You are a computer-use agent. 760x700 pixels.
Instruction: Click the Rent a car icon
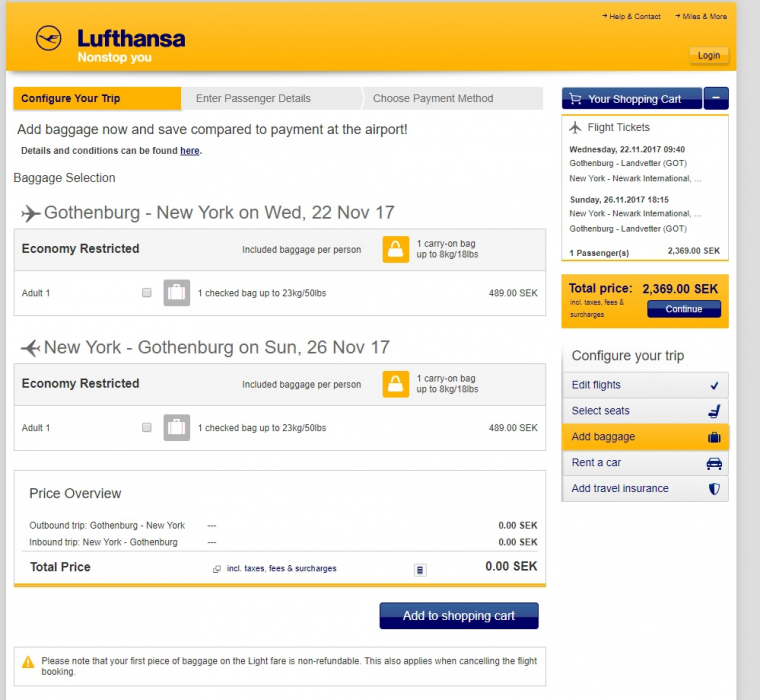pos(714,463)
